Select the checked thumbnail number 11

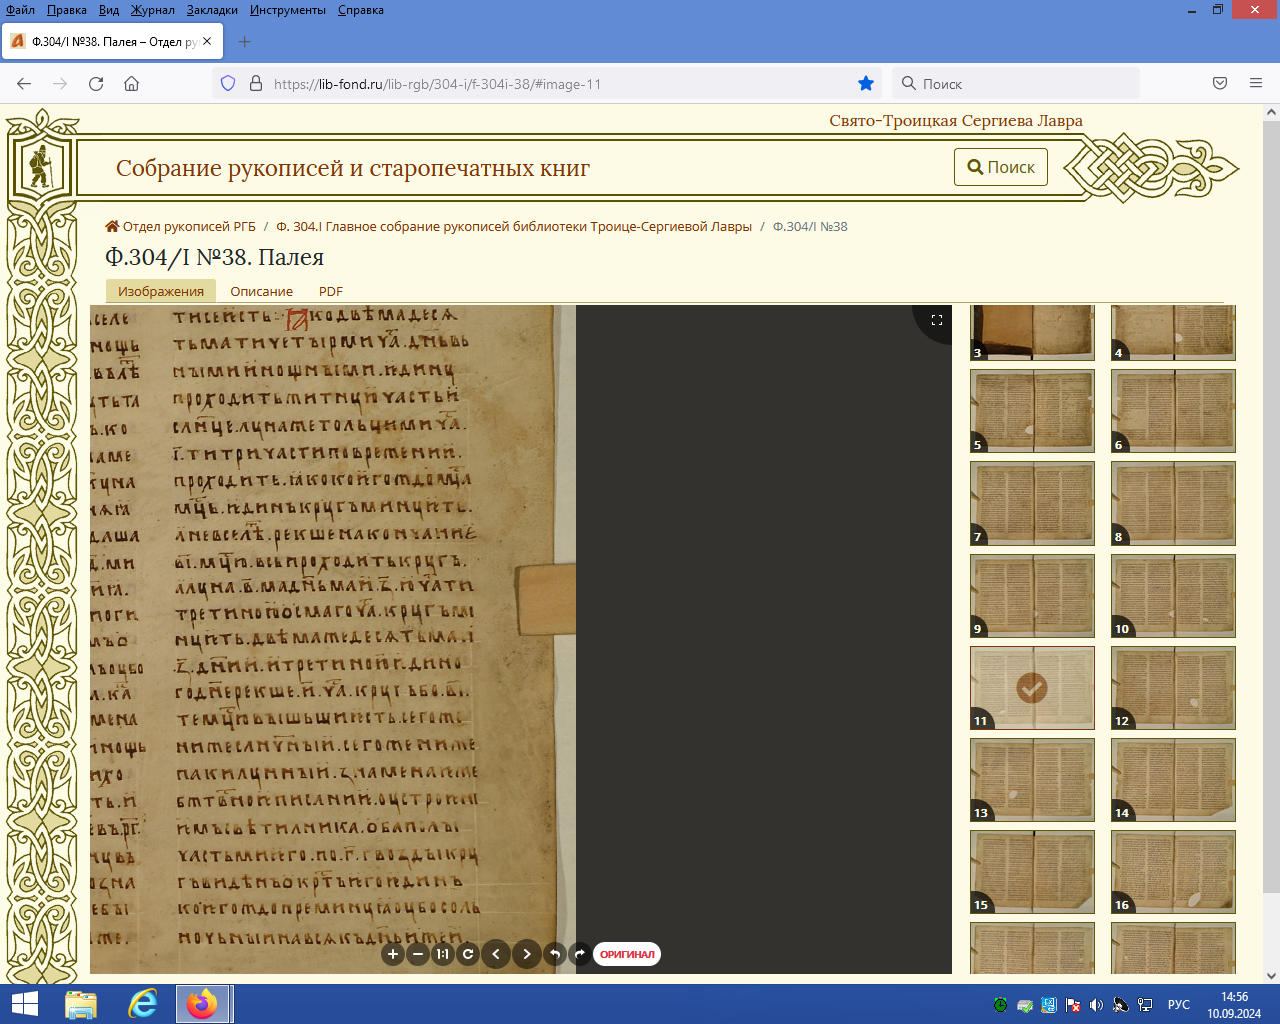[1032, 688]
